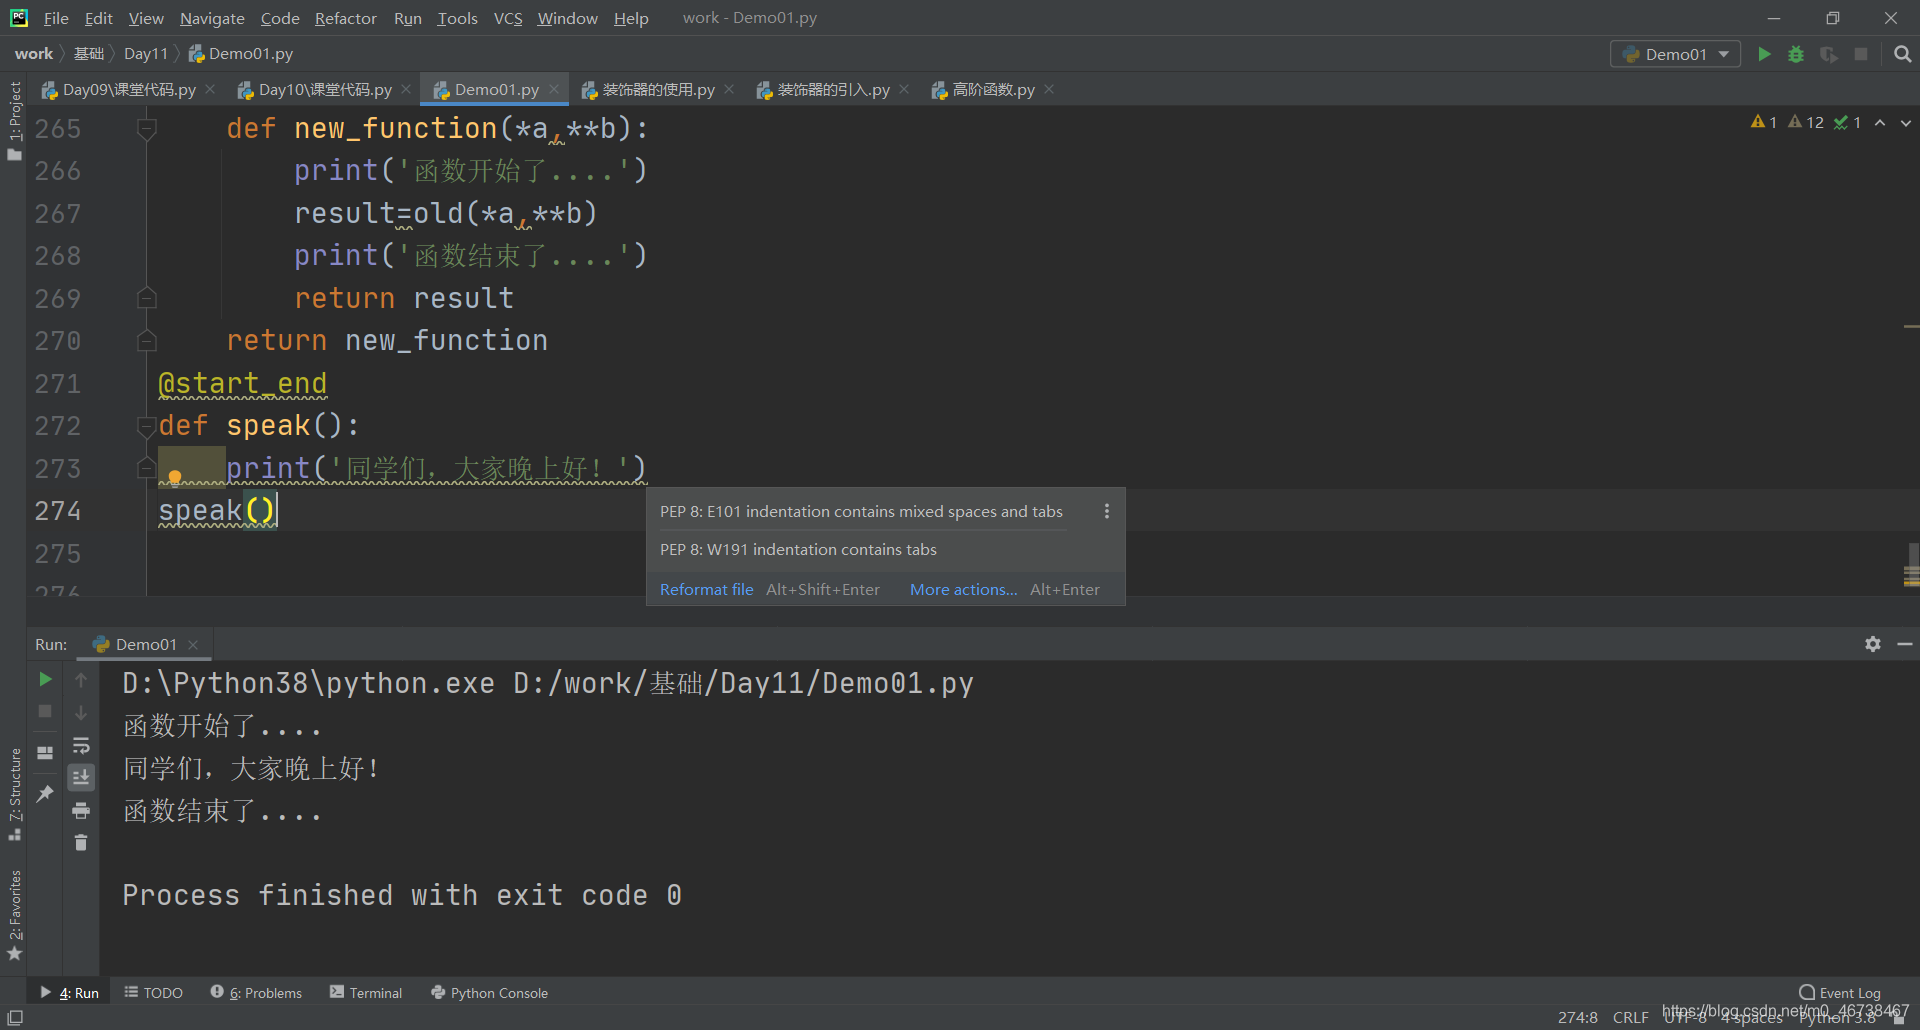The width and height of the screenshot is (1920, 1030).
Task: Toggle soft-wrap in Run output
Action: tap(81, 746)
